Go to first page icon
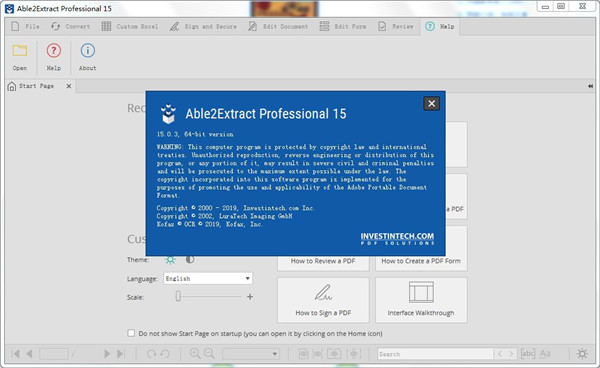 [x=15, y=354]
